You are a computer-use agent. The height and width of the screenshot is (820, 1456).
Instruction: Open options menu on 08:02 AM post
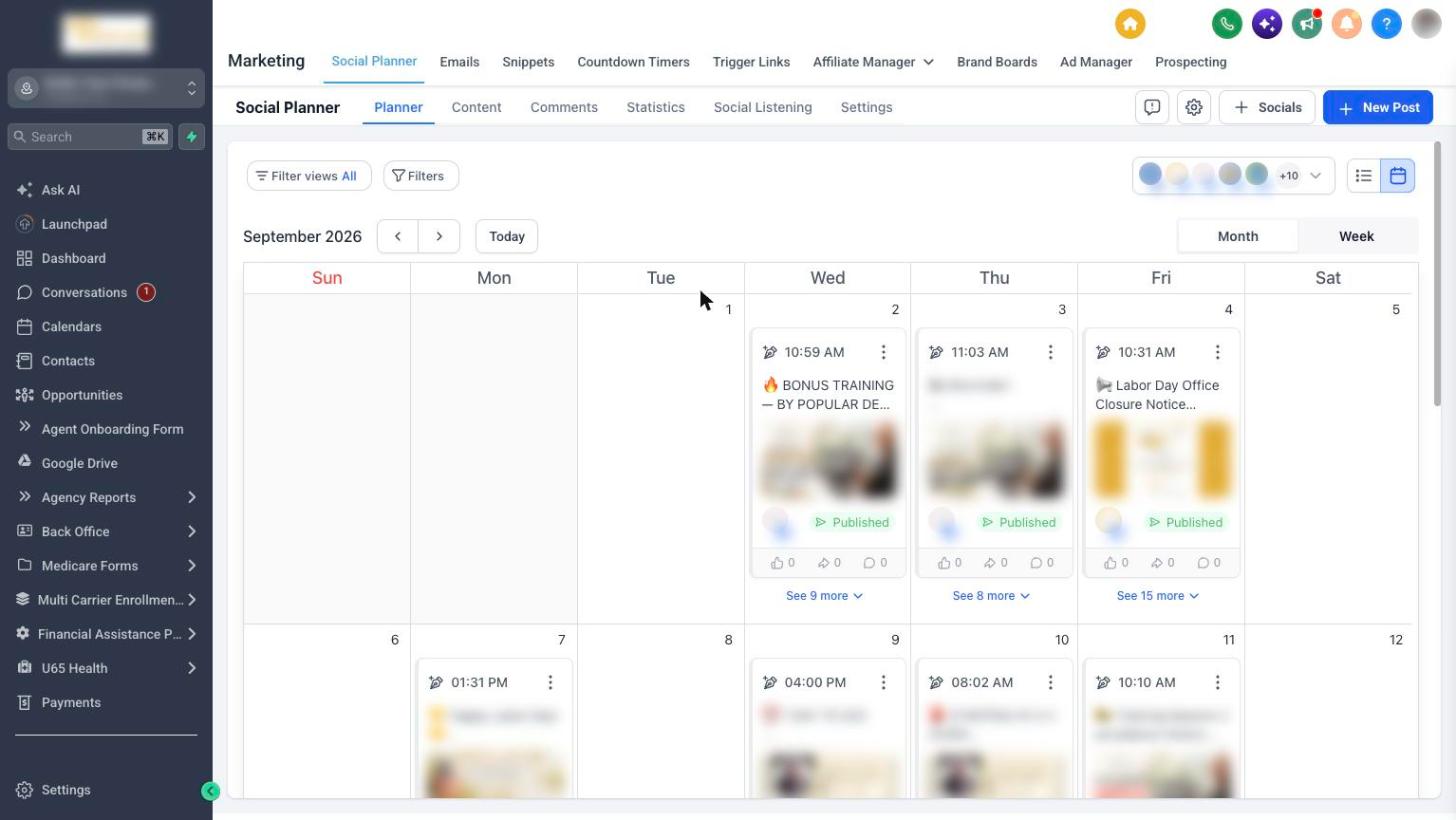[1050, 682]
